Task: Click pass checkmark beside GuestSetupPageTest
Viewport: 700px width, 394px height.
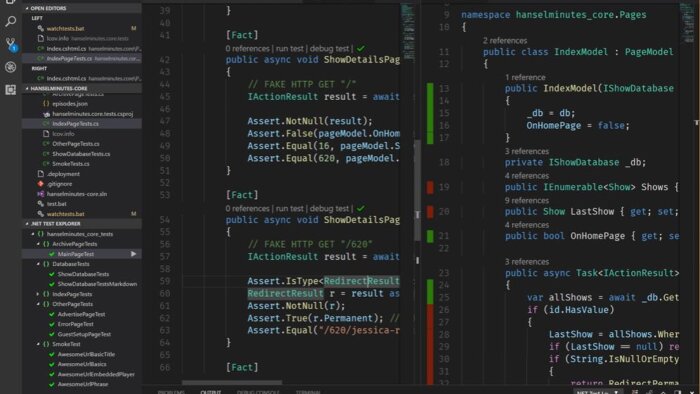Action: tap(52, 335)
